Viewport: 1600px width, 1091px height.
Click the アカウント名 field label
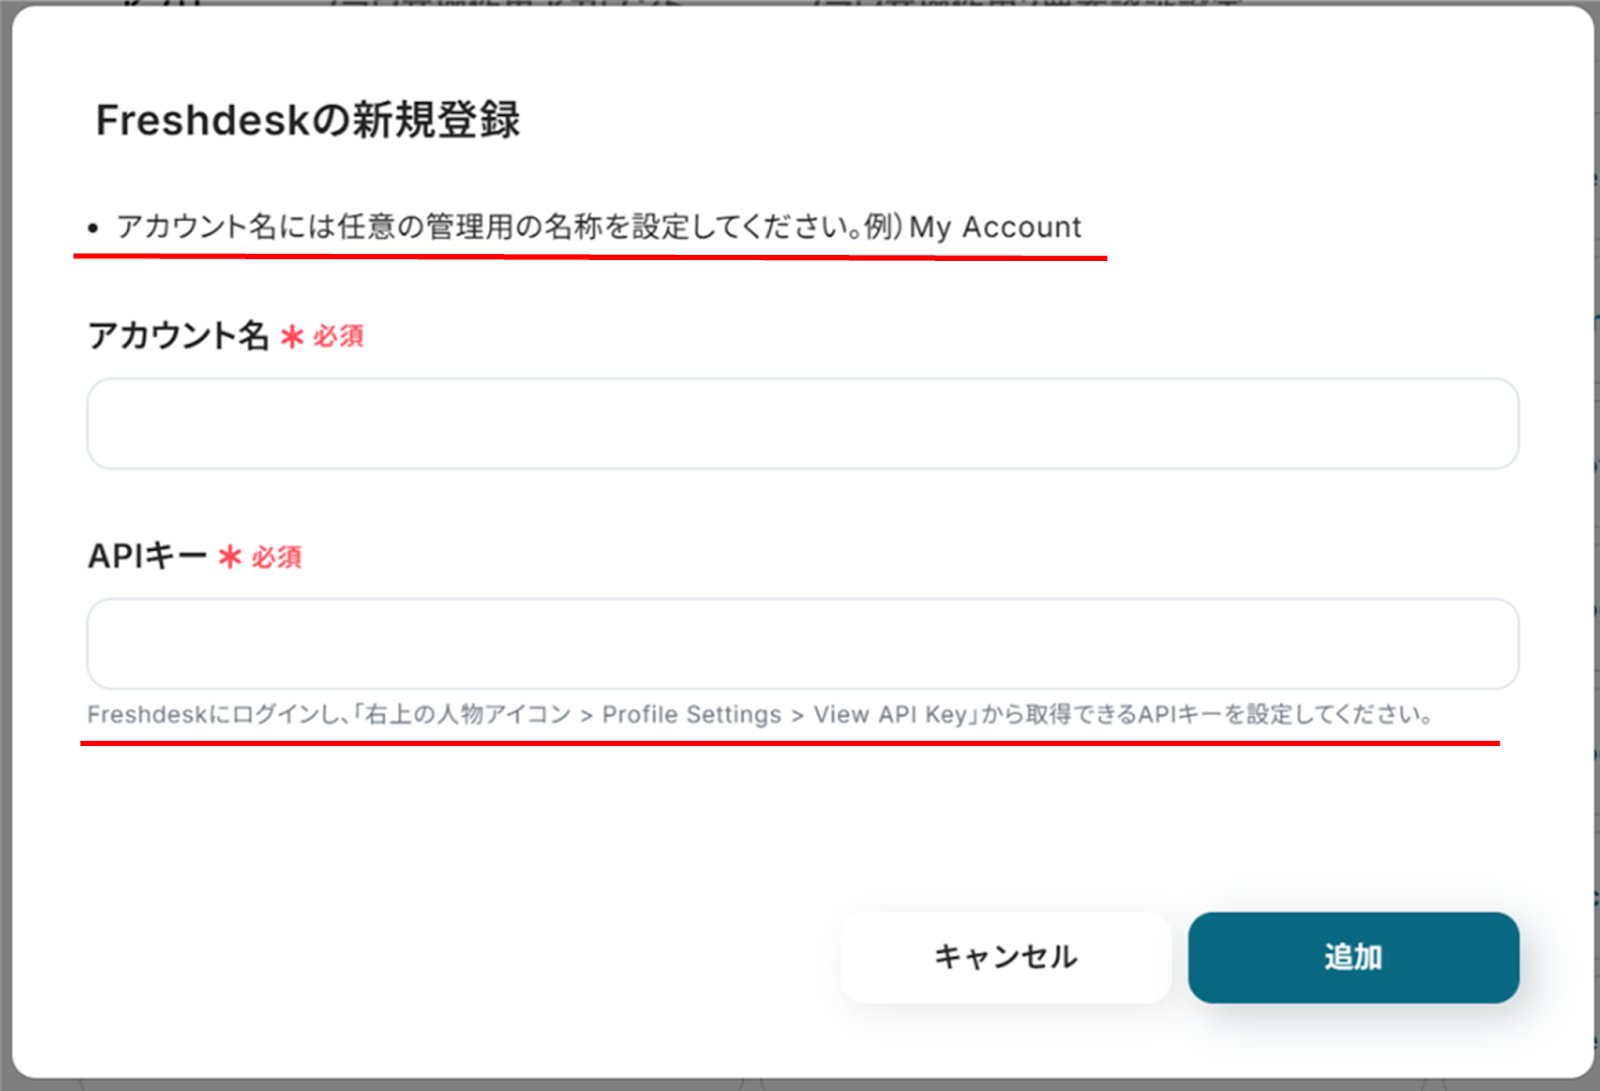178,335
